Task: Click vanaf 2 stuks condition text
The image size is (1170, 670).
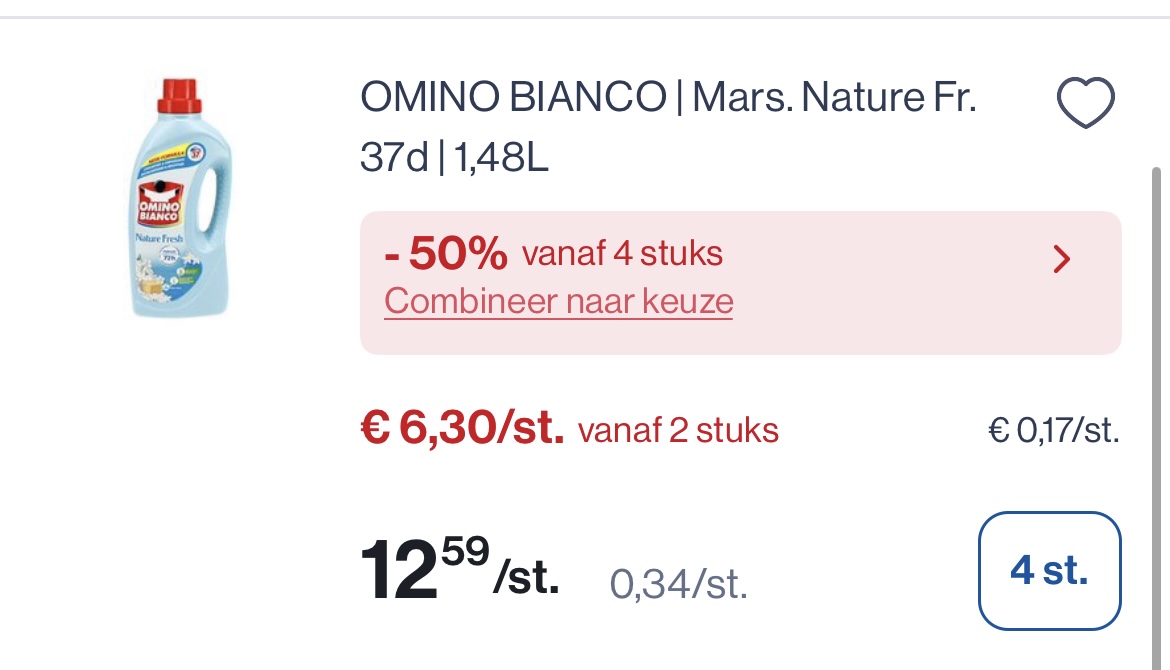Action: [x=677, y=431]
